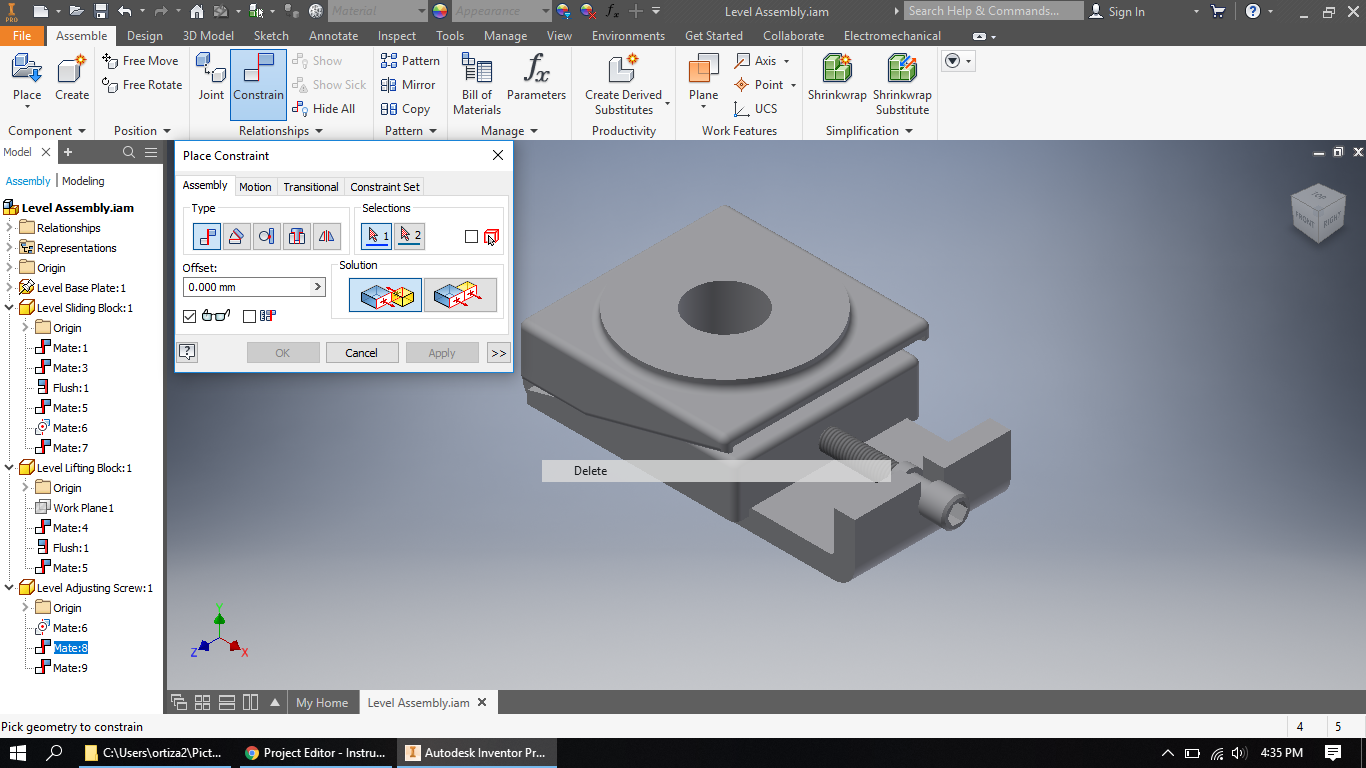Select the Mirror tool in the Pattern panel

coord(408,85)
